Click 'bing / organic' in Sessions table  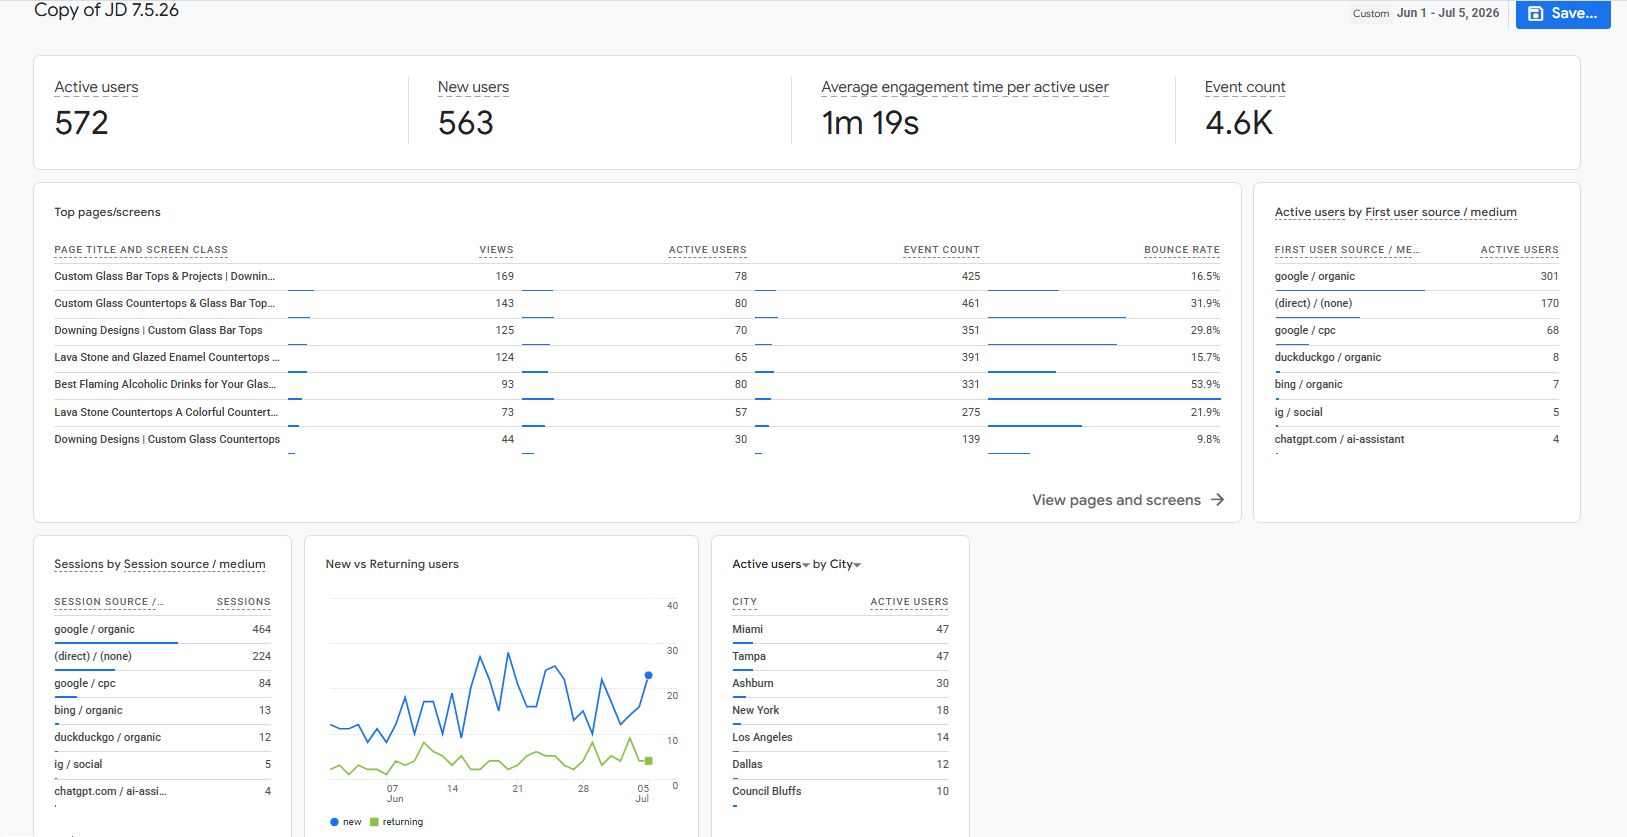(x=88, y=710)
